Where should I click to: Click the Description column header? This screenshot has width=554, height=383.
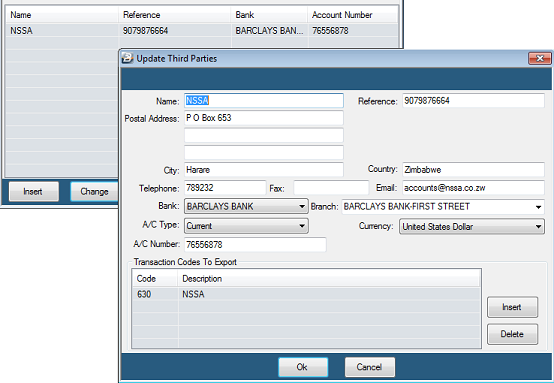[329, 278]
